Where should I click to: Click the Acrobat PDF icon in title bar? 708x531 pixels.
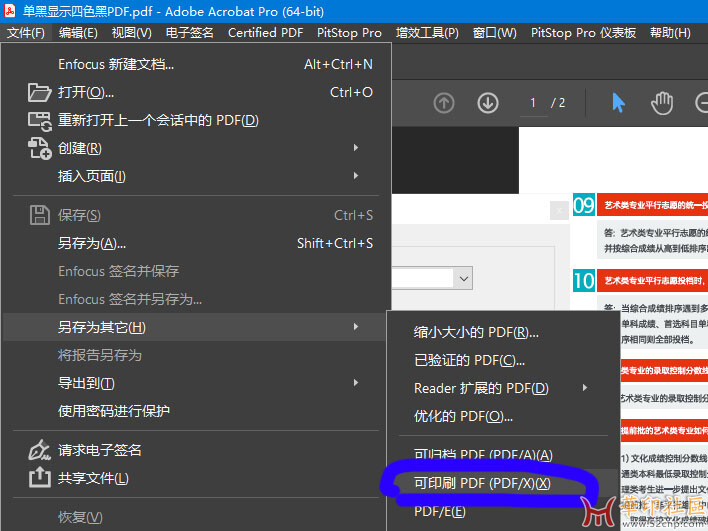click(10, 11)
